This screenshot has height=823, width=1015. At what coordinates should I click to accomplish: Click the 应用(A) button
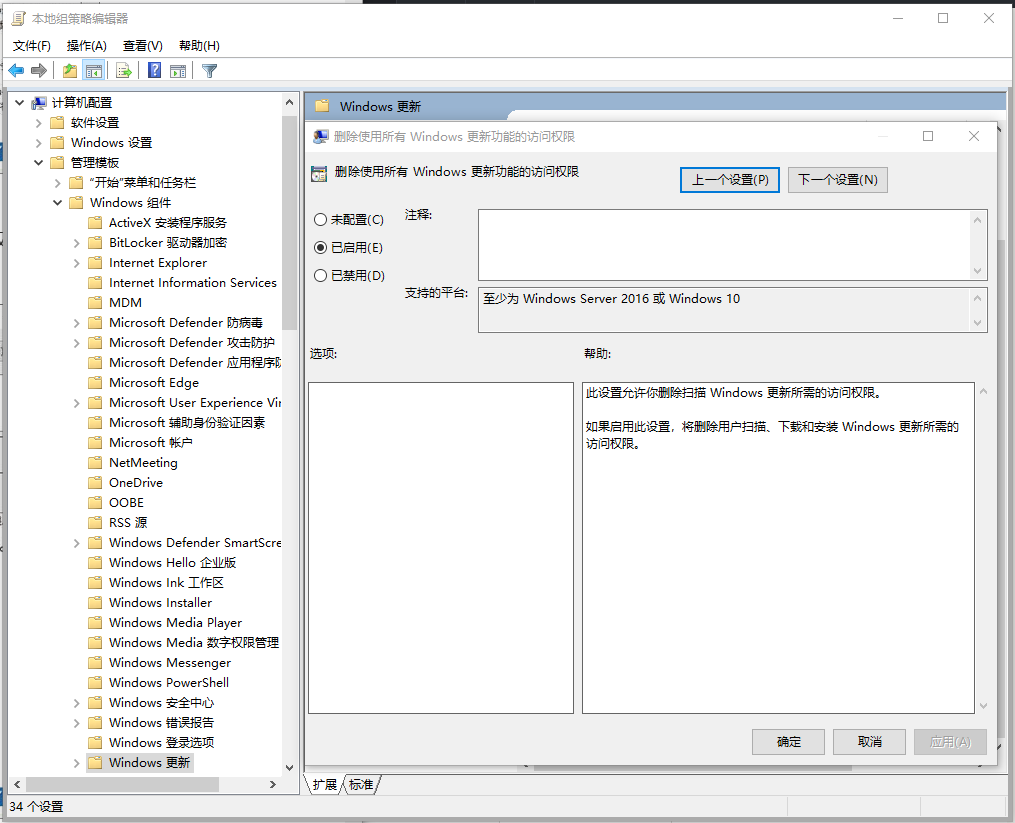(950, 741)
